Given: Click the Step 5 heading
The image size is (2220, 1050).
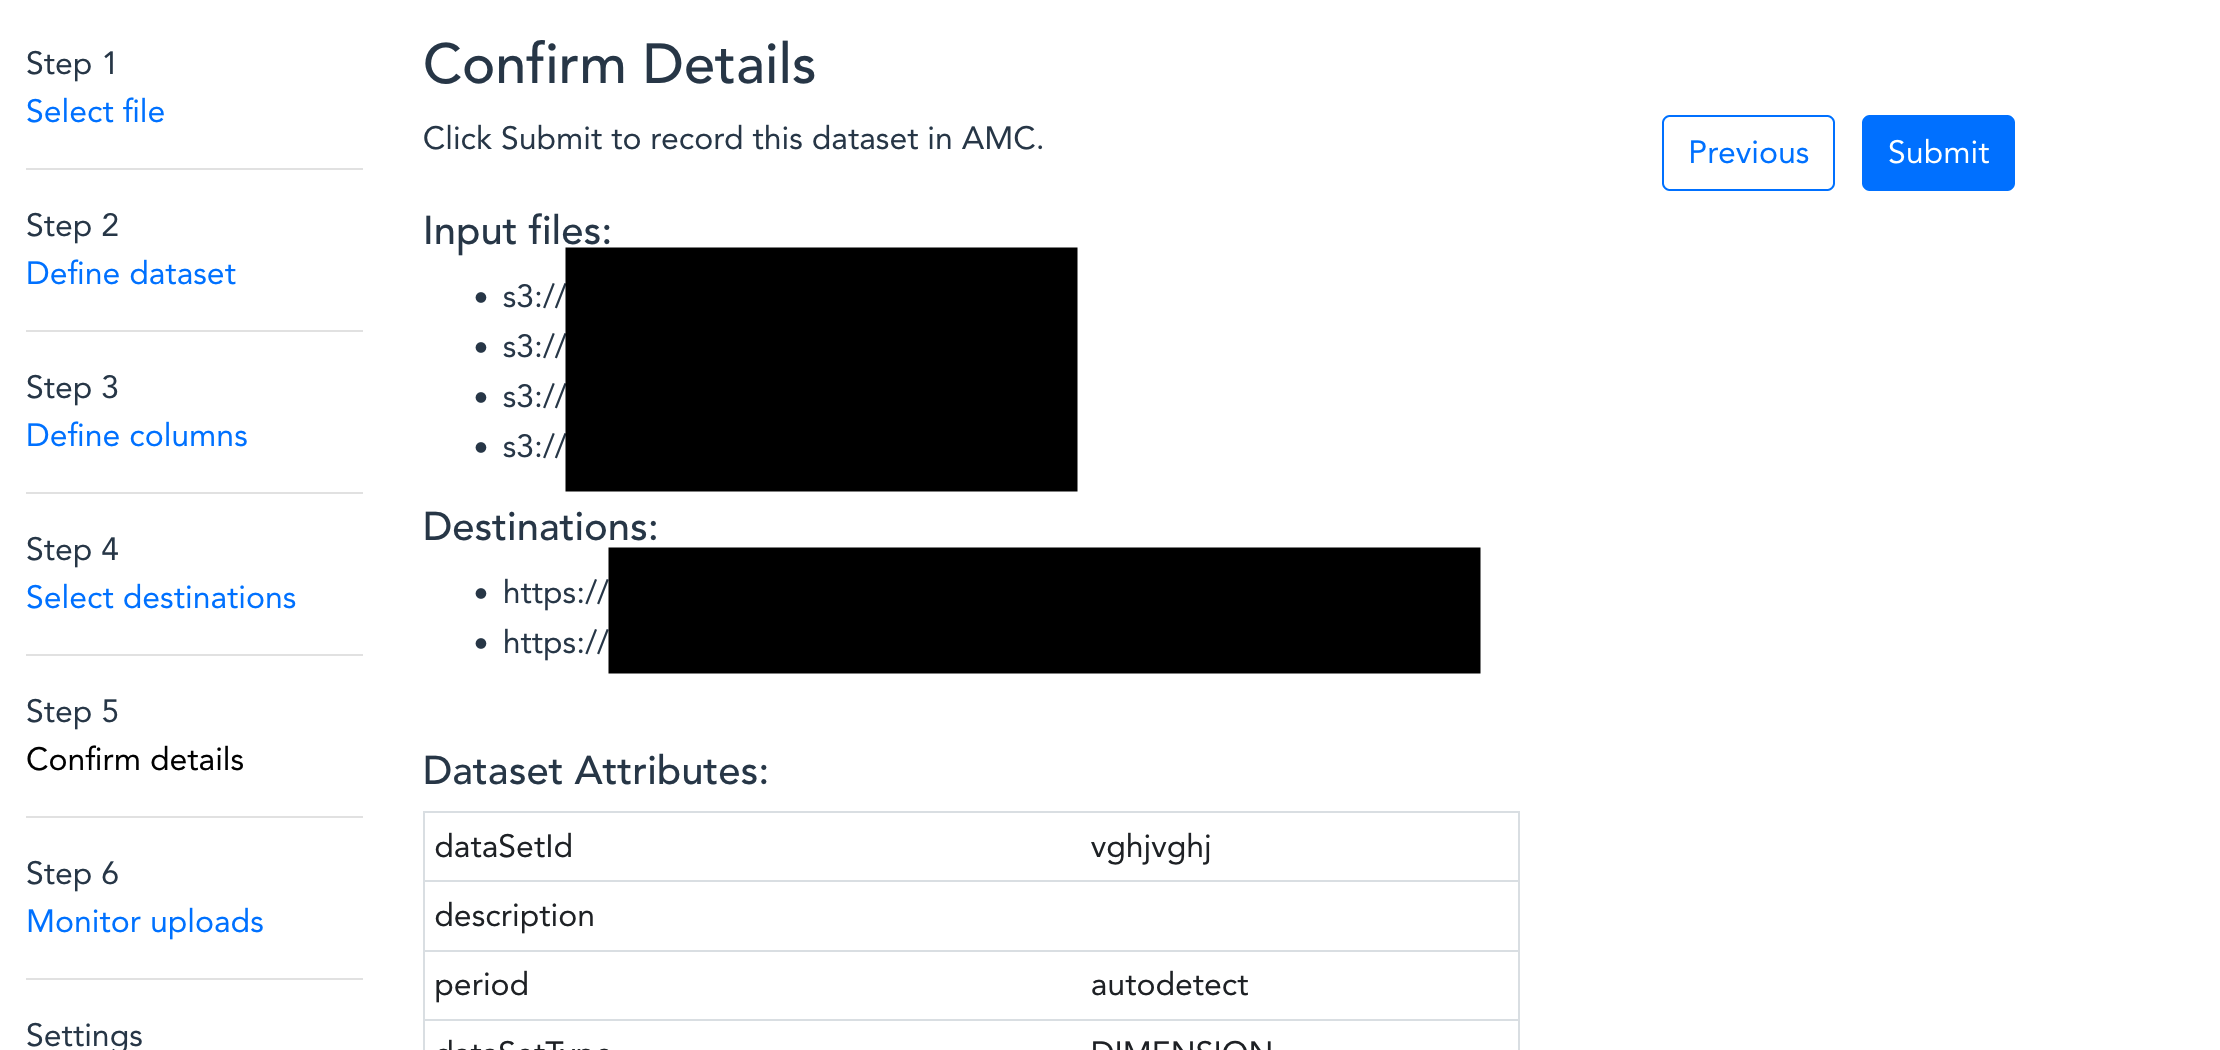Looking at the screenshot, I should pyautogui.click(x=71, y=711).
